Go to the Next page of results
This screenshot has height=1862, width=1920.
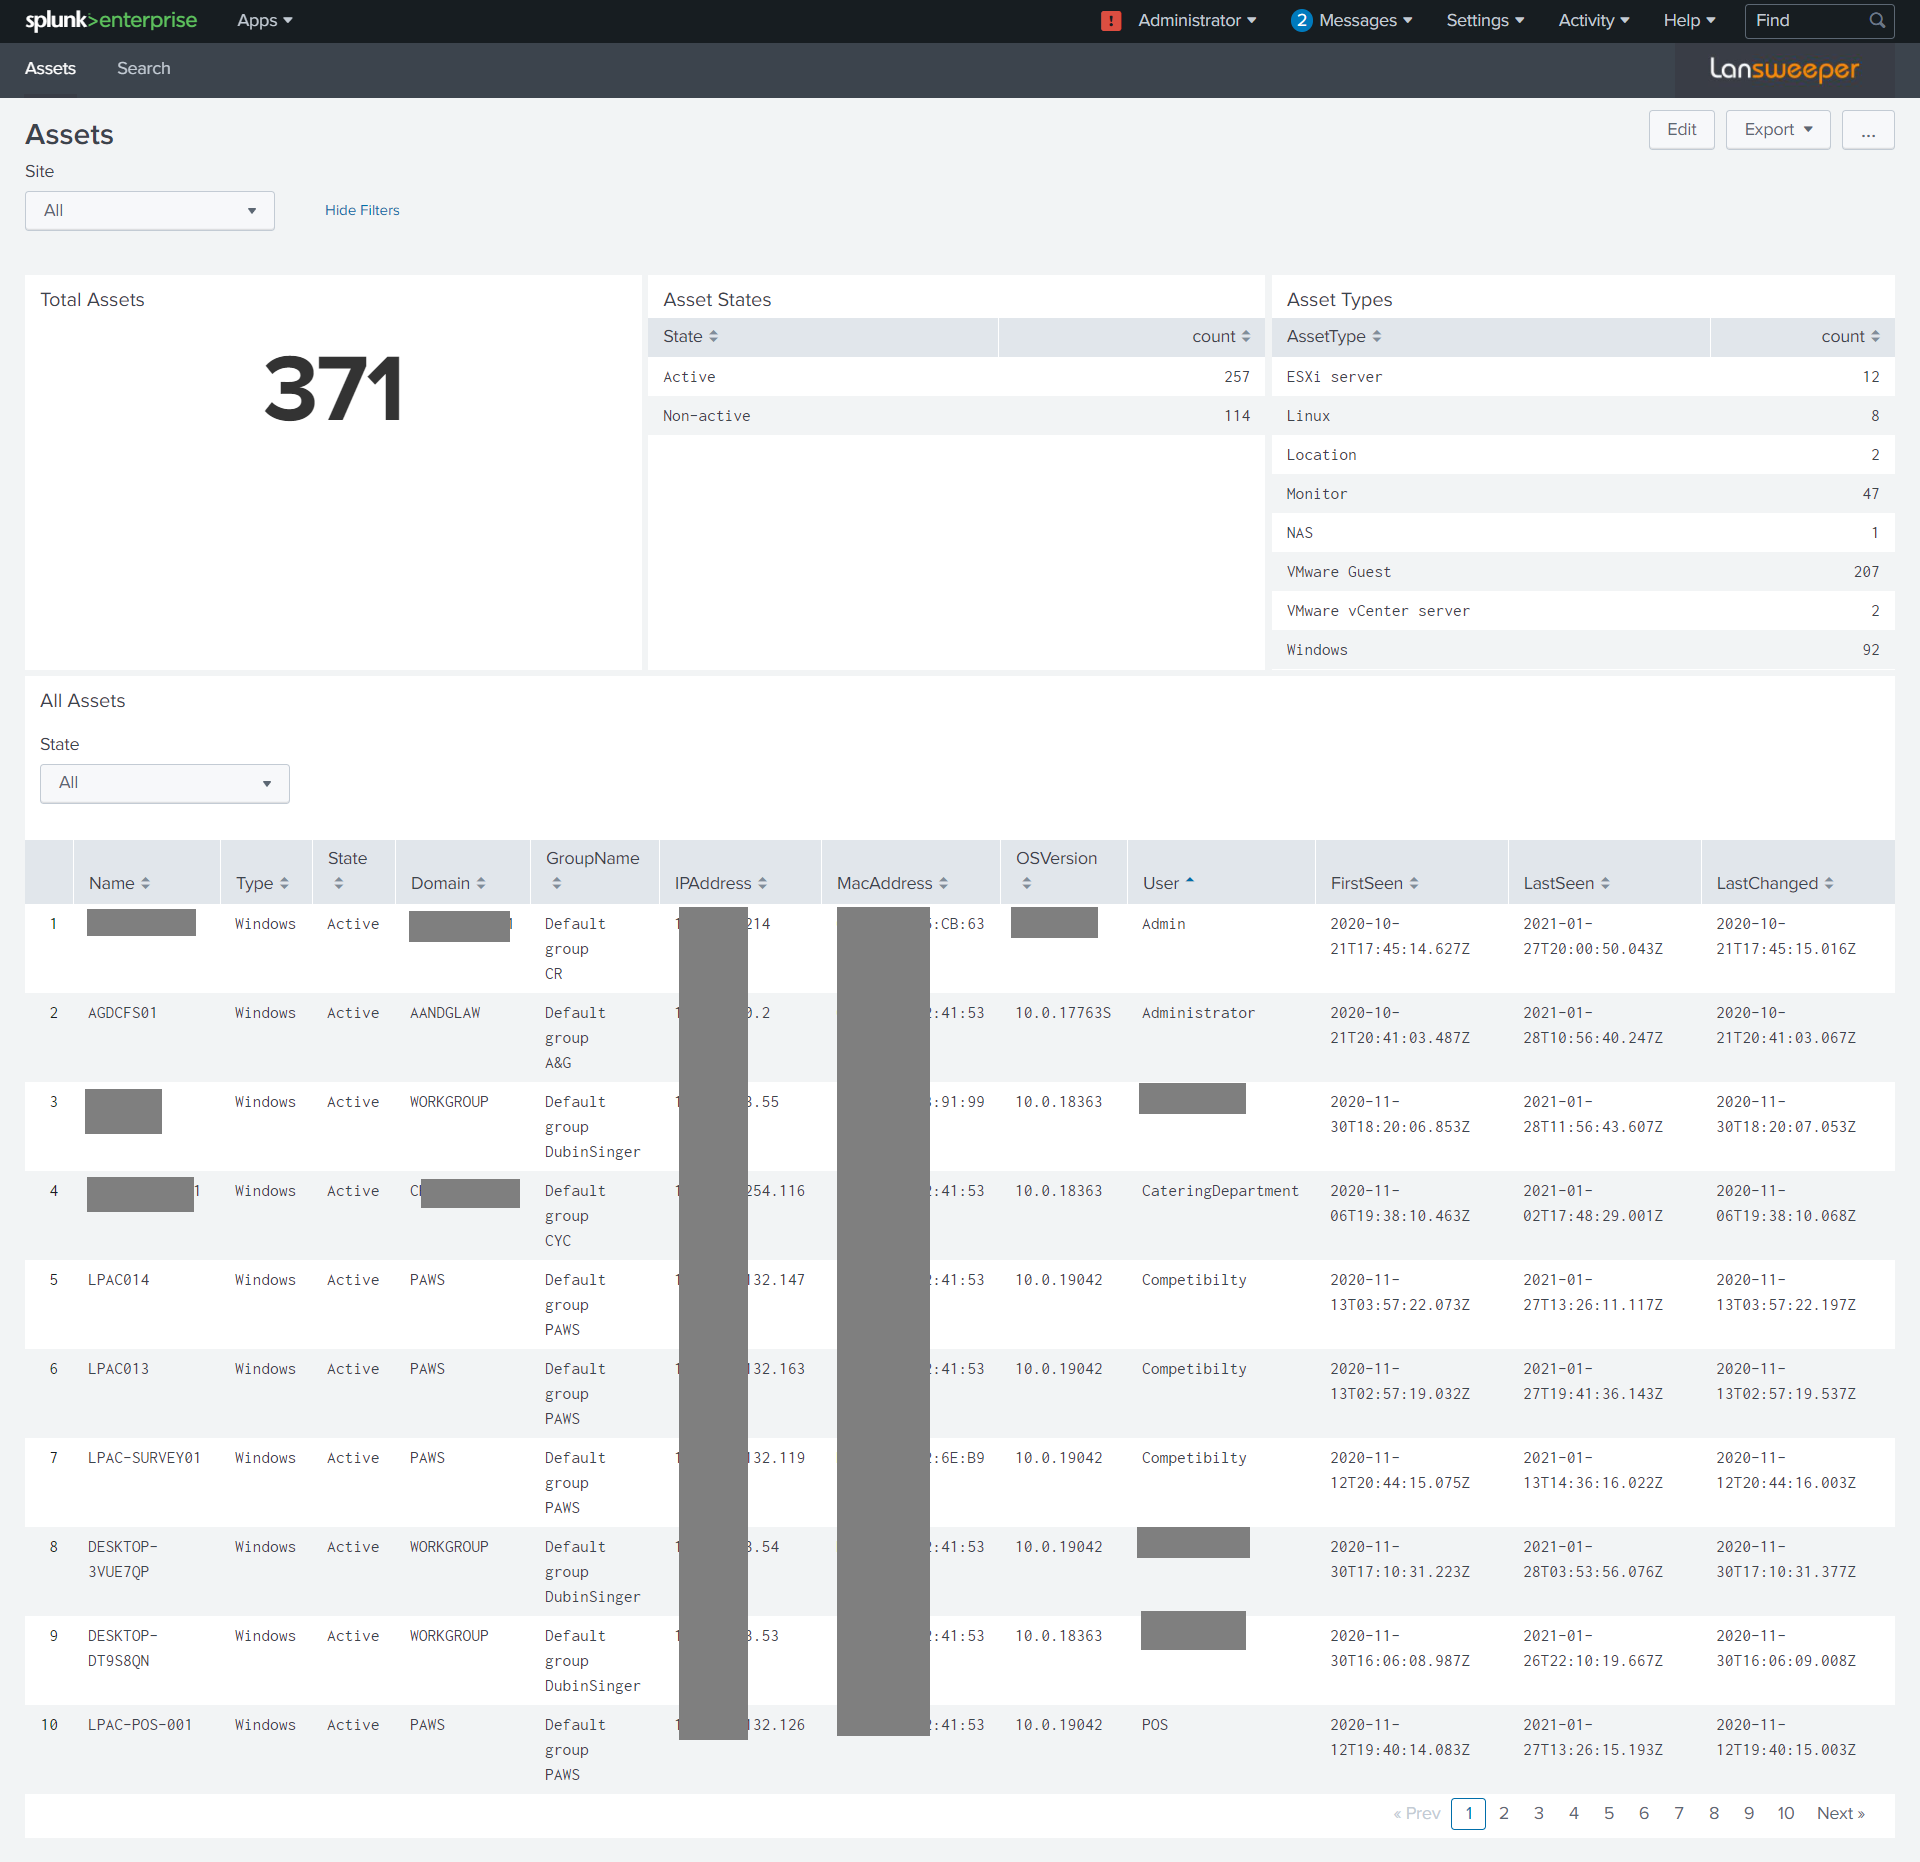coord(1840,1814)
